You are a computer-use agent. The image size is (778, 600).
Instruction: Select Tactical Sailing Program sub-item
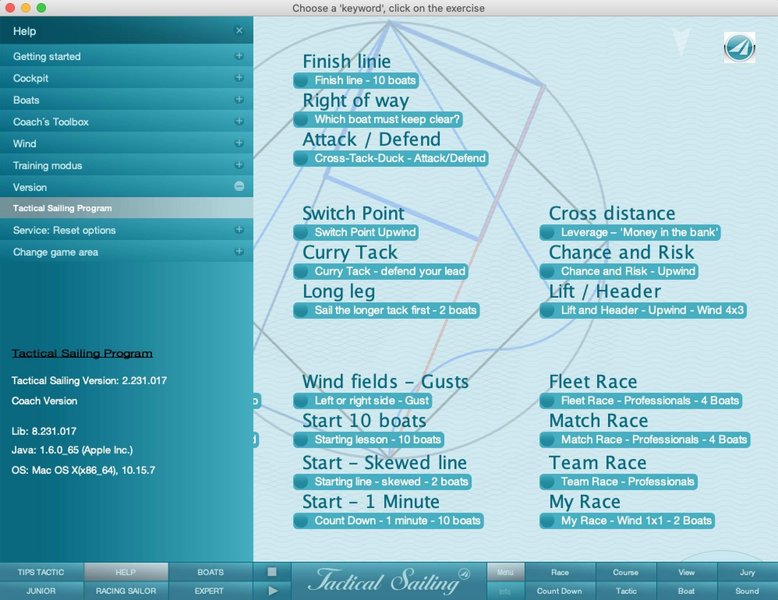[127, 208]
